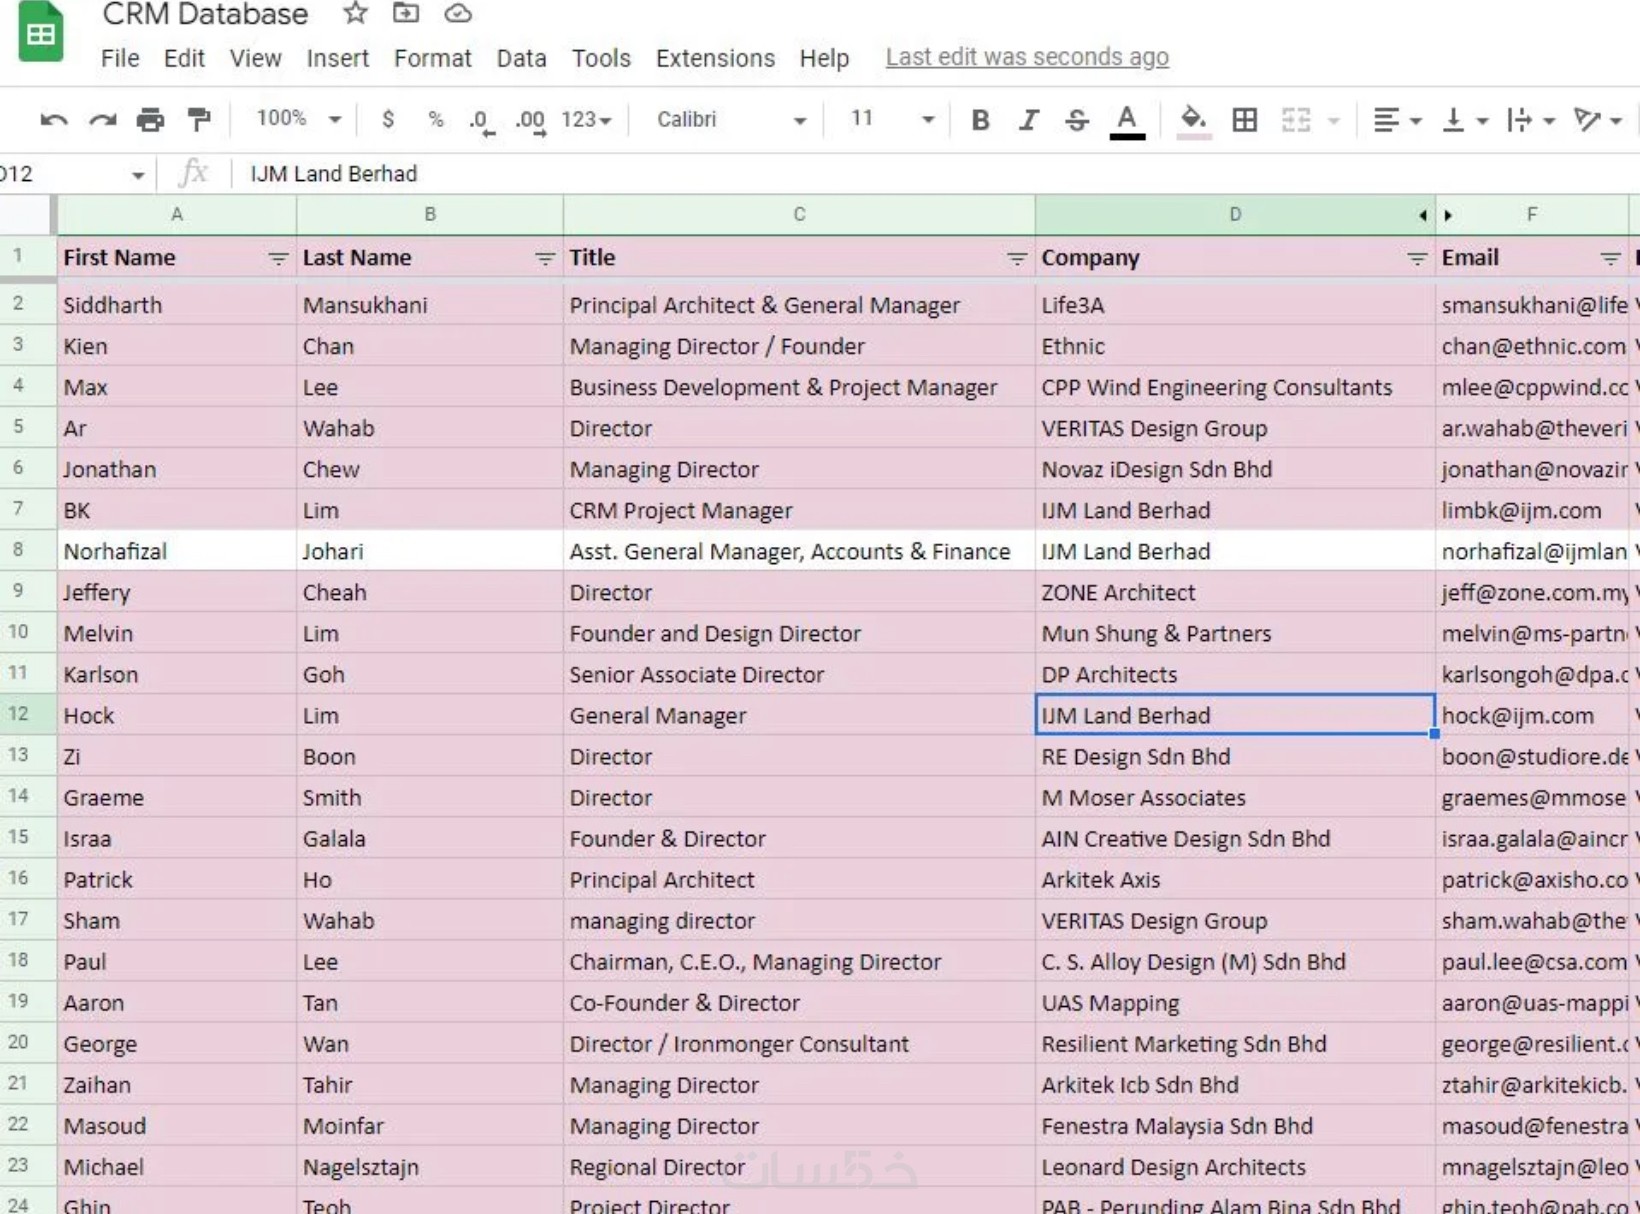
Task: Click the document title CRM Database
Action: [x=205, y=14]
